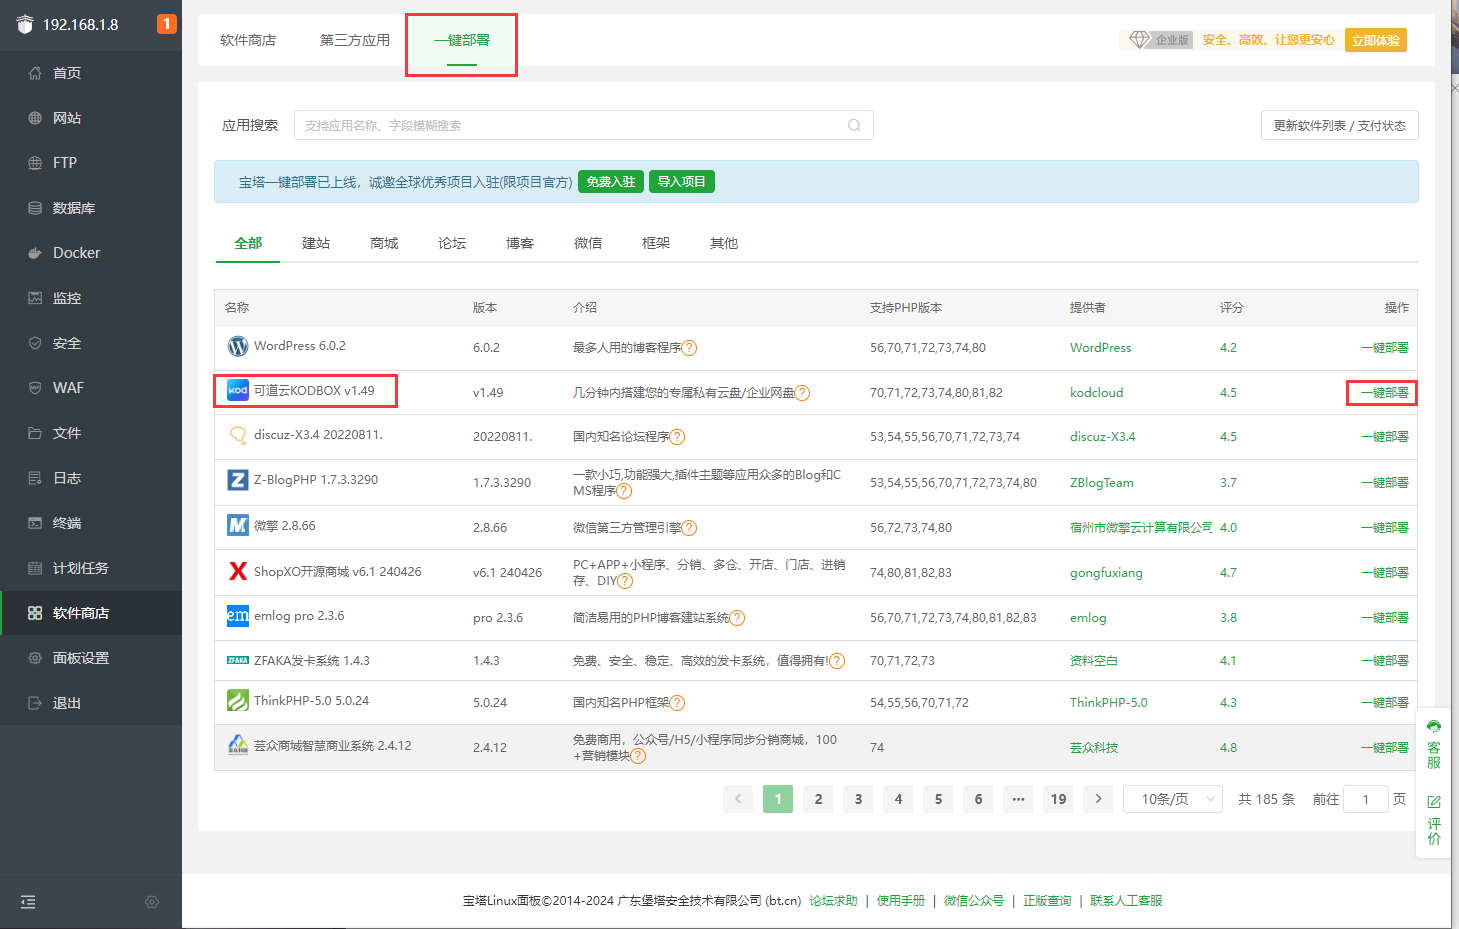Click the 免费入驻 green button
This screenshot has height=929, width=1459.
[611, 182]
